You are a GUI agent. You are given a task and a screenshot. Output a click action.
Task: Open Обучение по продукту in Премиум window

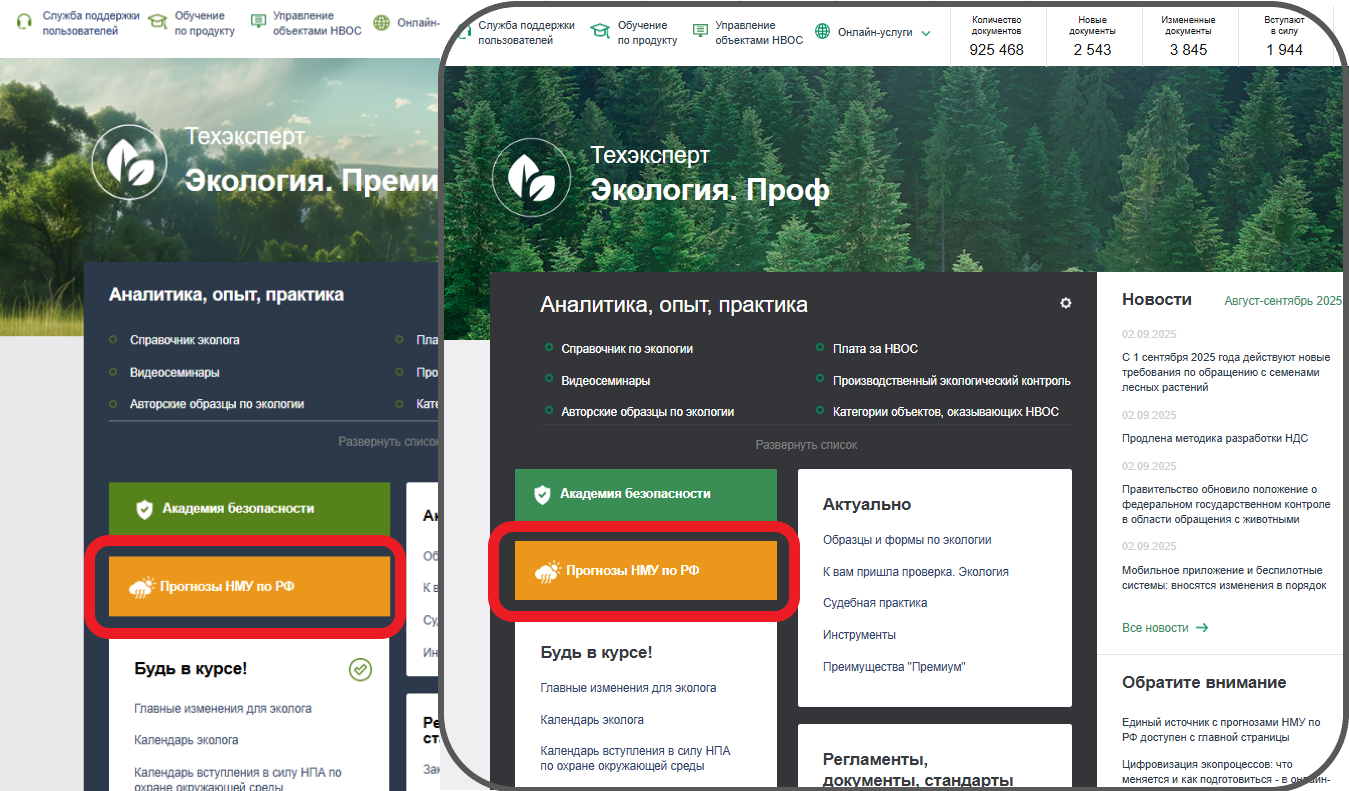coord(205,23)
